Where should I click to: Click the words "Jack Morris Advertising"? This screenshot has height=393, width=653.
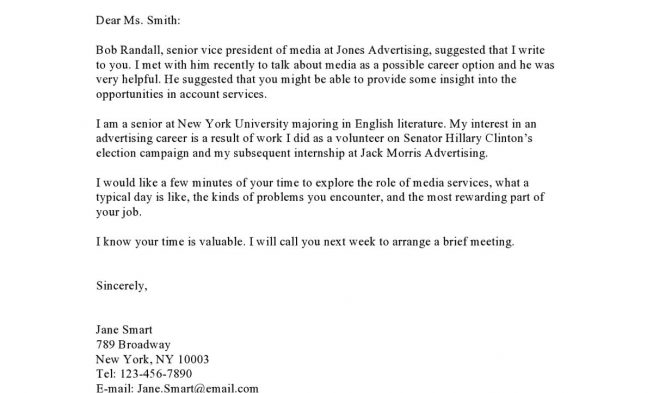coord(423,153)
